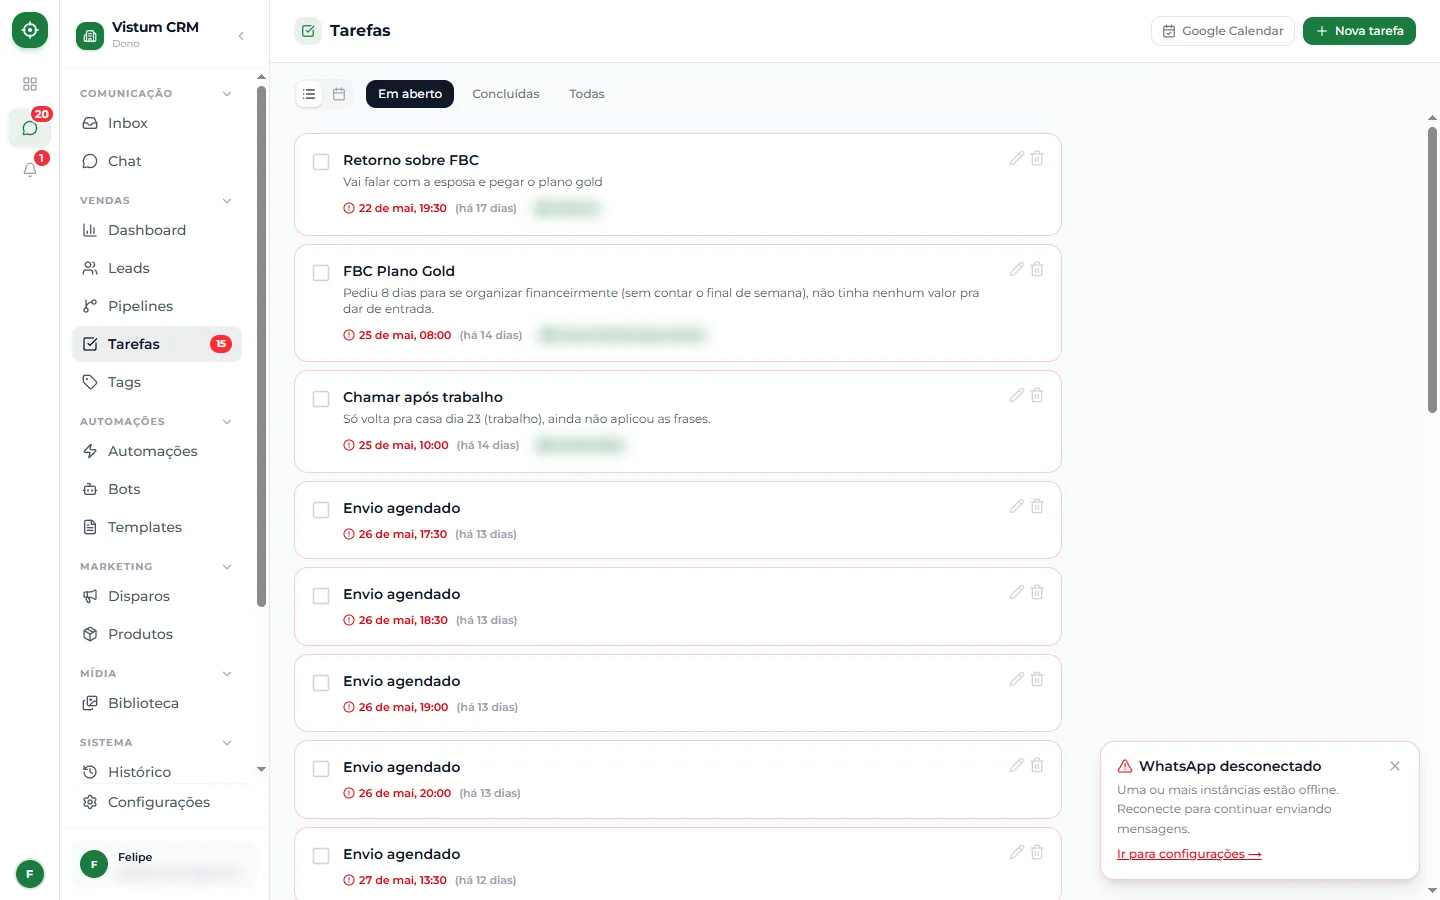Open Google Calendar integration
The height and width of the screenshot is (900, 1440).
1223,31
